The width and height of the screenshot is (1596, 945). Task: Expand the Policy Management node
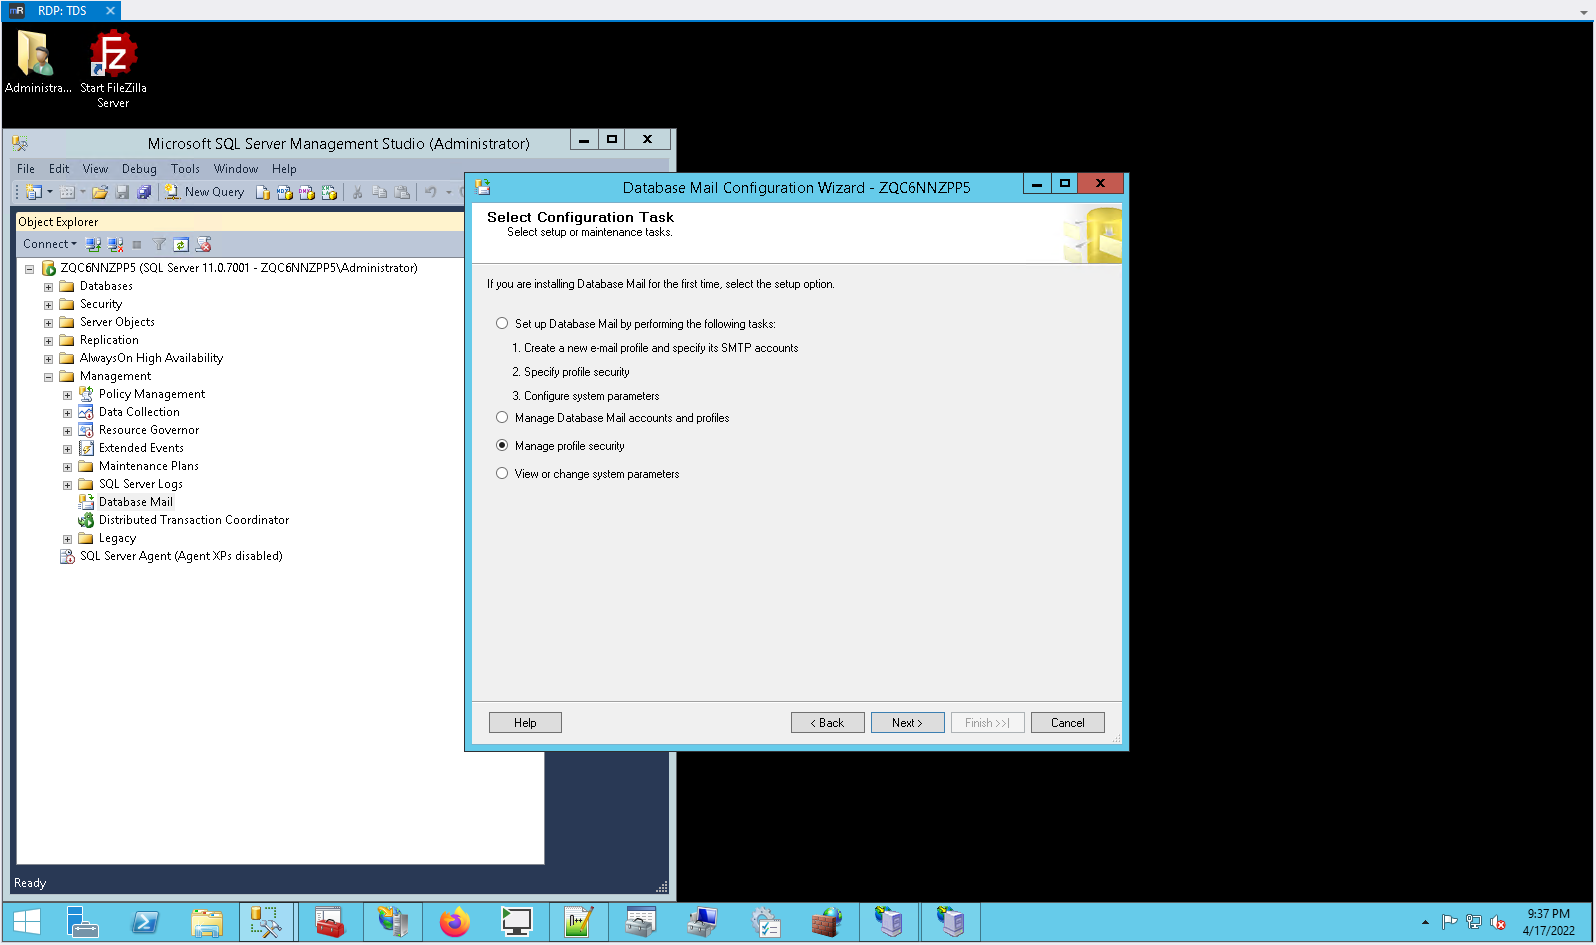67,395
